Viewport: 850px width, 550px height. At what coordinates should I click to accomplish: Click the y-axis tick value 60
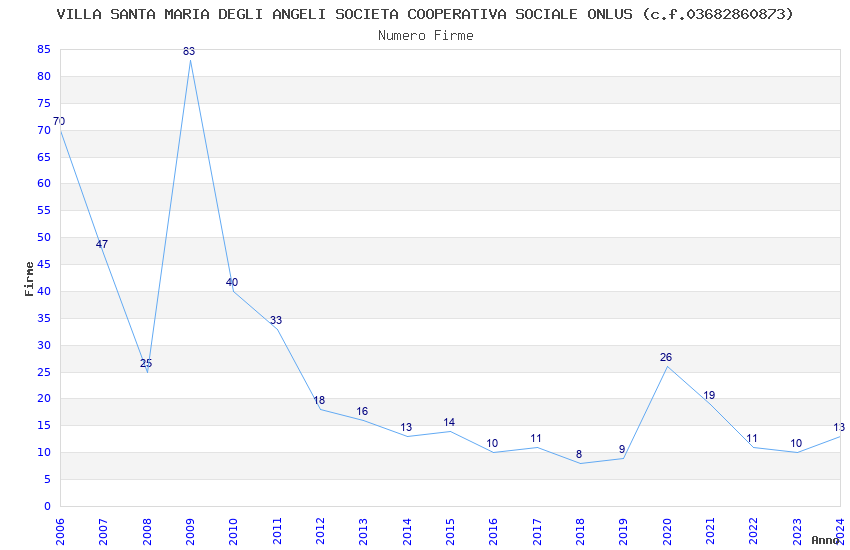44,183
